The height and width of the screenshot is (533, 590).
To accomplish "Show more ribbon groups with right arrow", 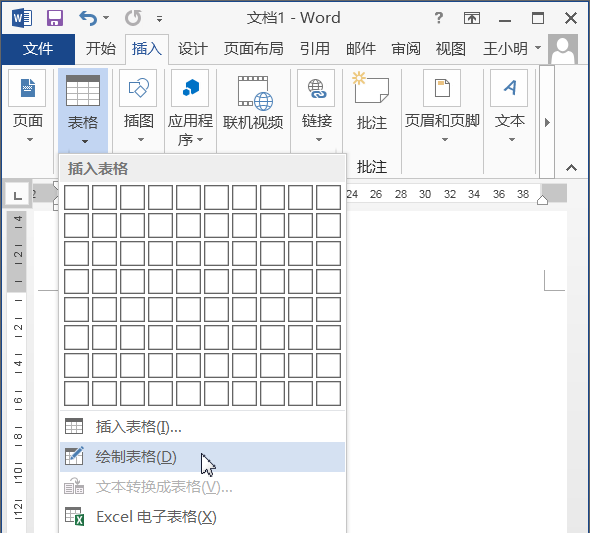I will click(547, 122).
